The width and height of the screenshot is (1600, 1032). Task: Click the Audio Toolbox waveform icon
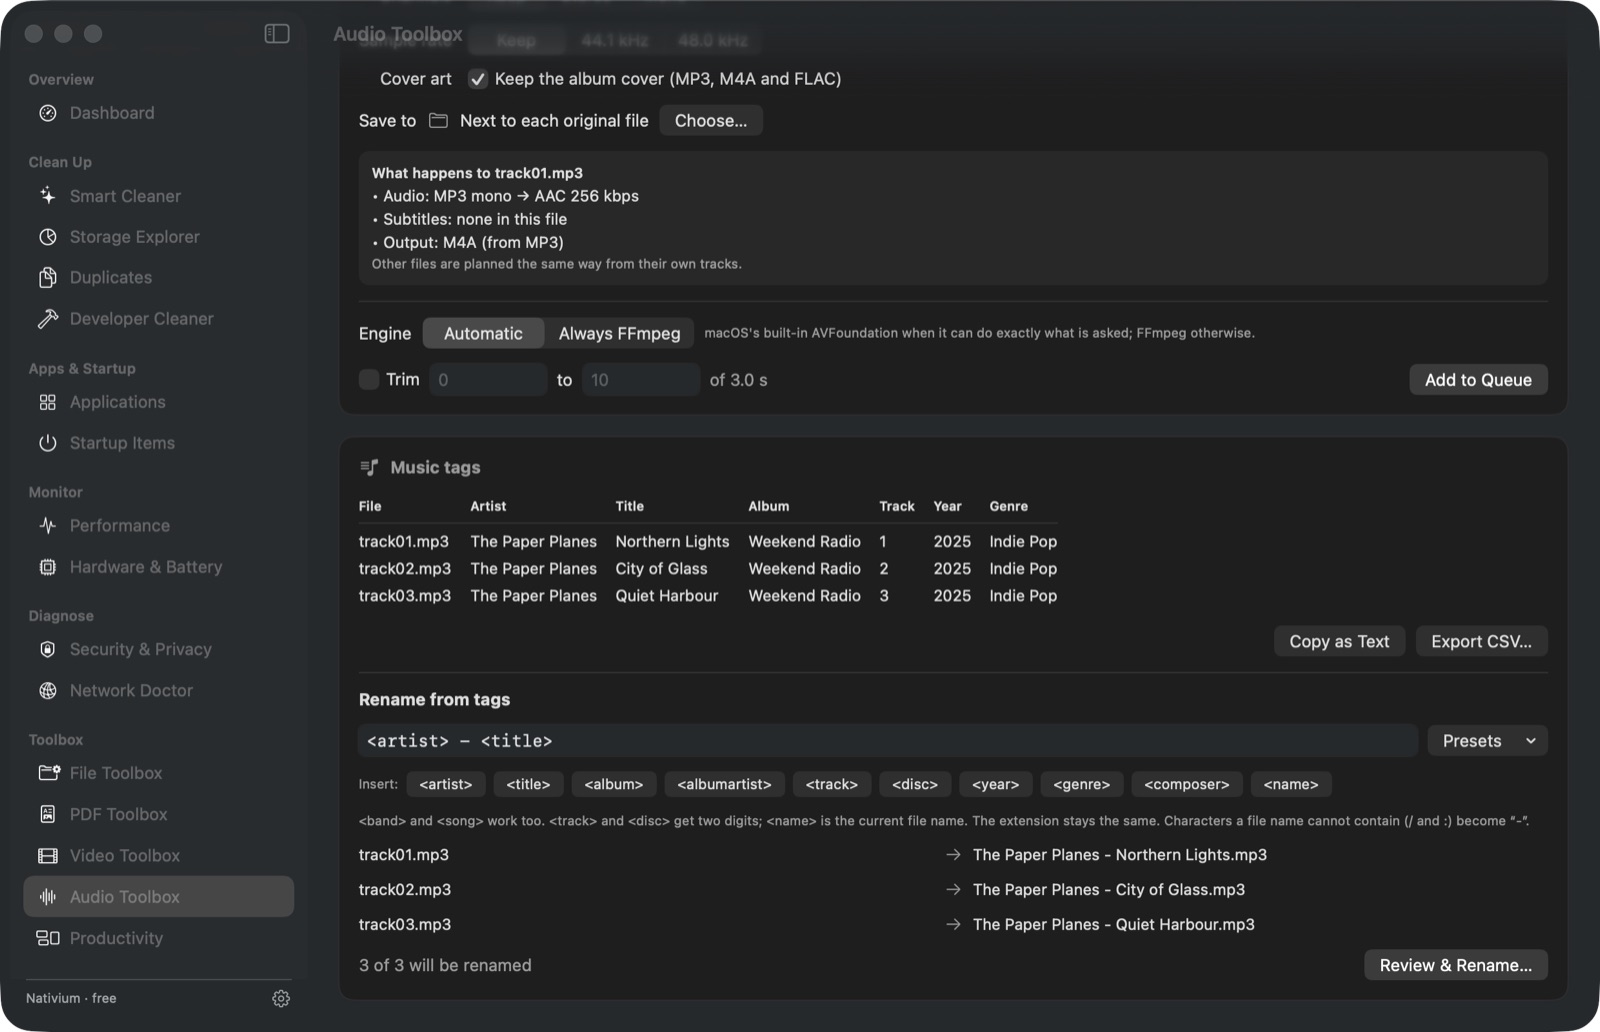48,897
